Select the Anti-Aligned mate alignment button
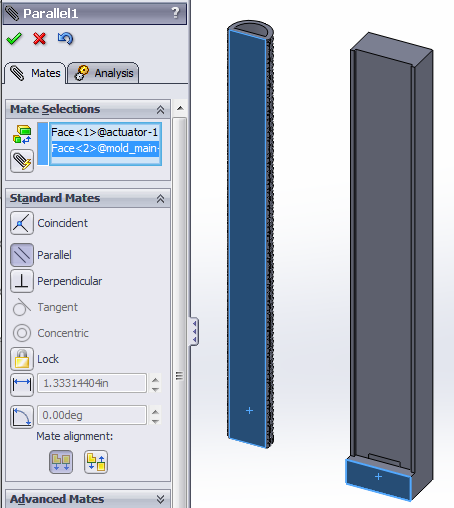Viewport: 454px width, 508px height. 96,462
